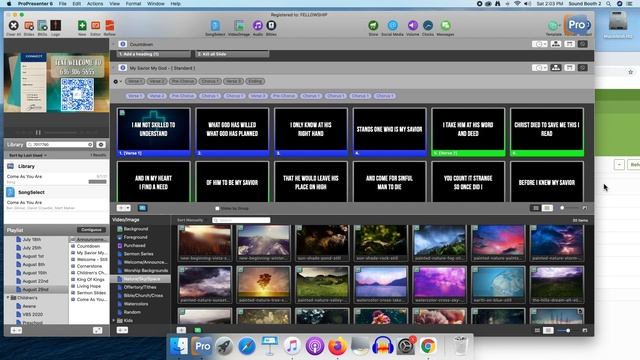Expand the Kids media folder
The image size is (640, 360).
click(x=114, y=321)
